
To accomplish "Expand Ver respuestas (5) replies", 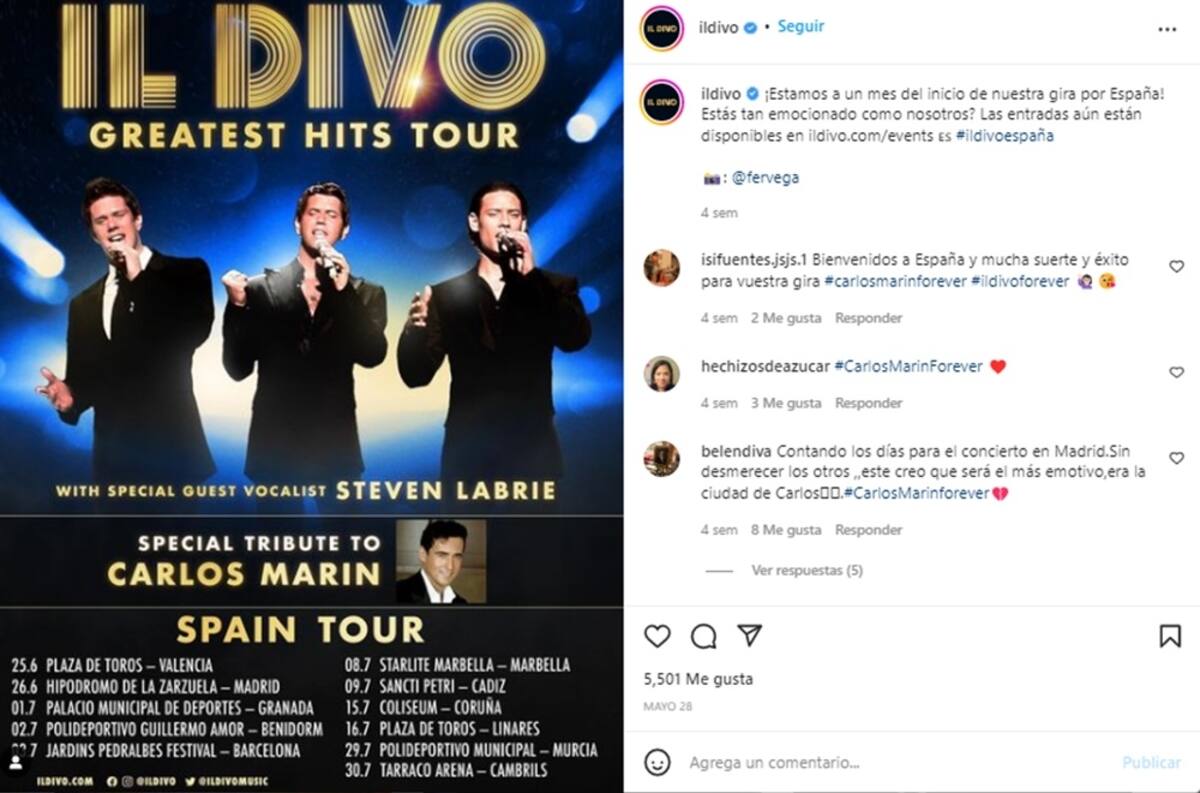I will pyautogui.click(x=807, y=570).
